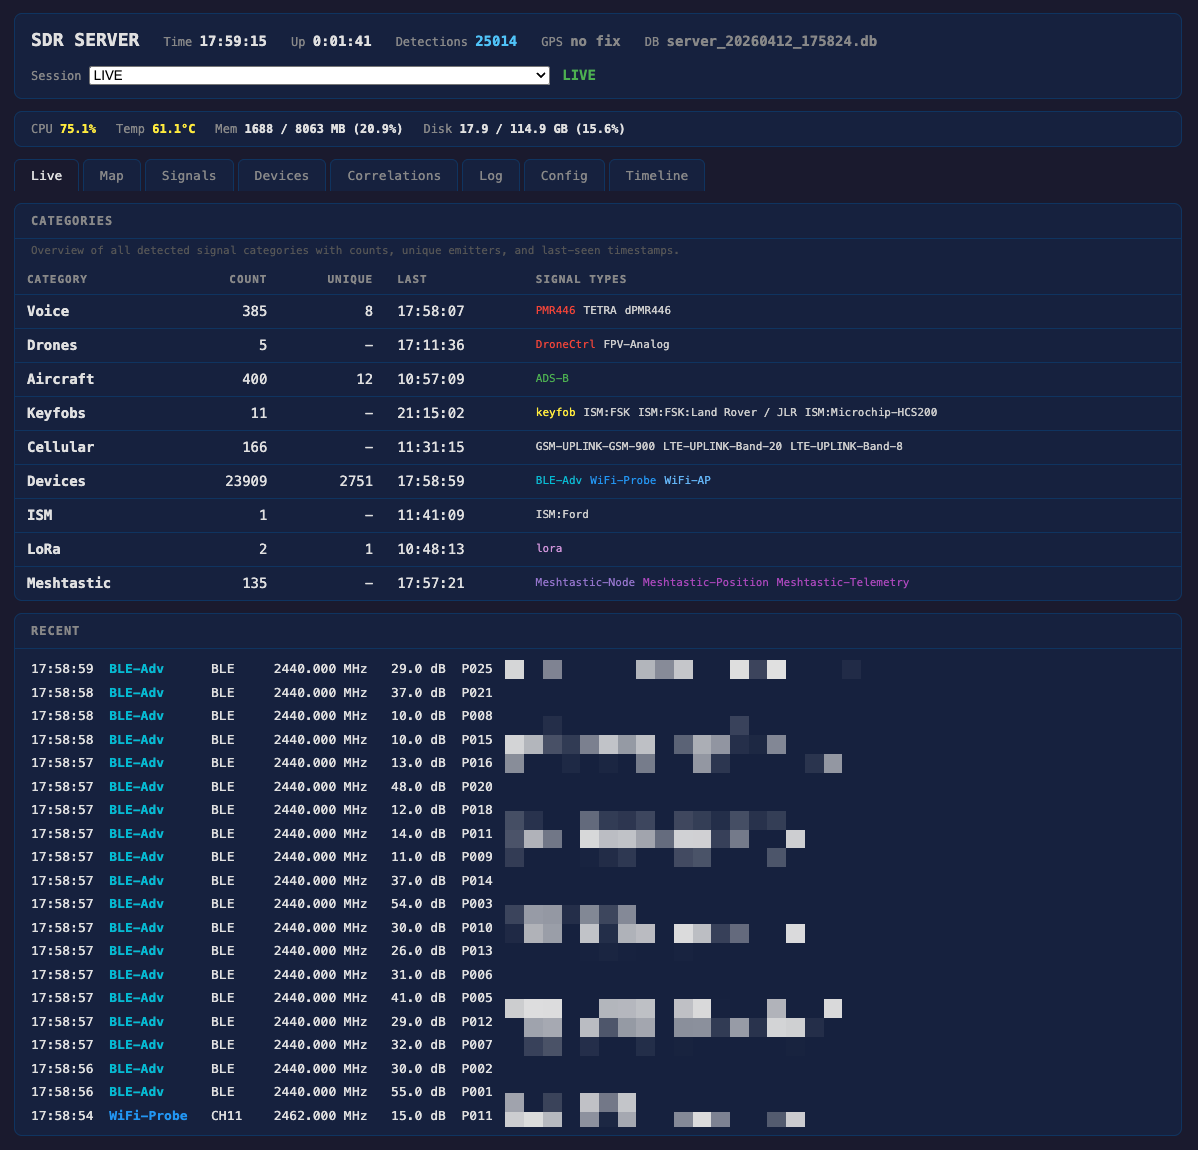
Task: Switch to the Live tab
Action: pyautogui.click(x=47, y=176)
